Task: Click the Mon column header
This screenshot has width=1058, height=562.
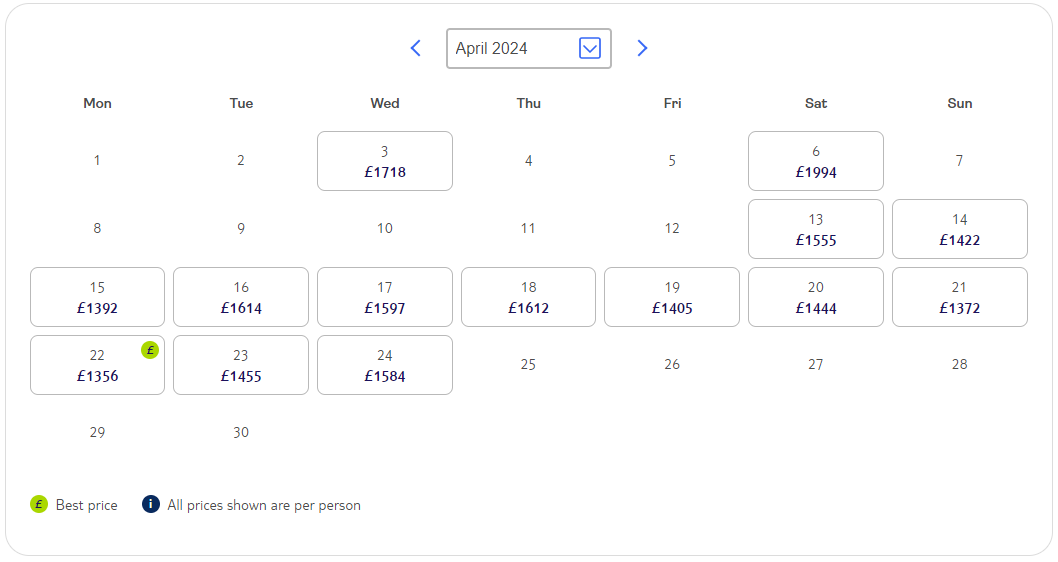Action: coord(97,103)
